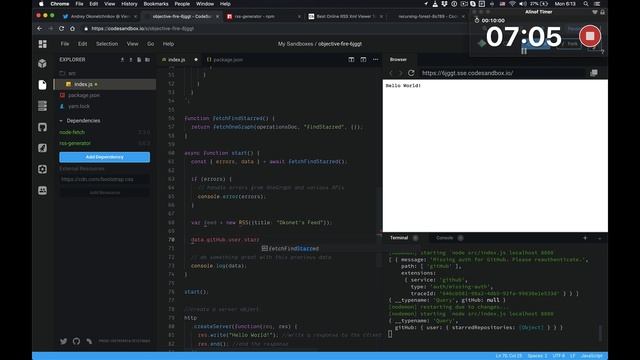Open macOS Spotlight search

pyautogui.click(x=586, y=4)
